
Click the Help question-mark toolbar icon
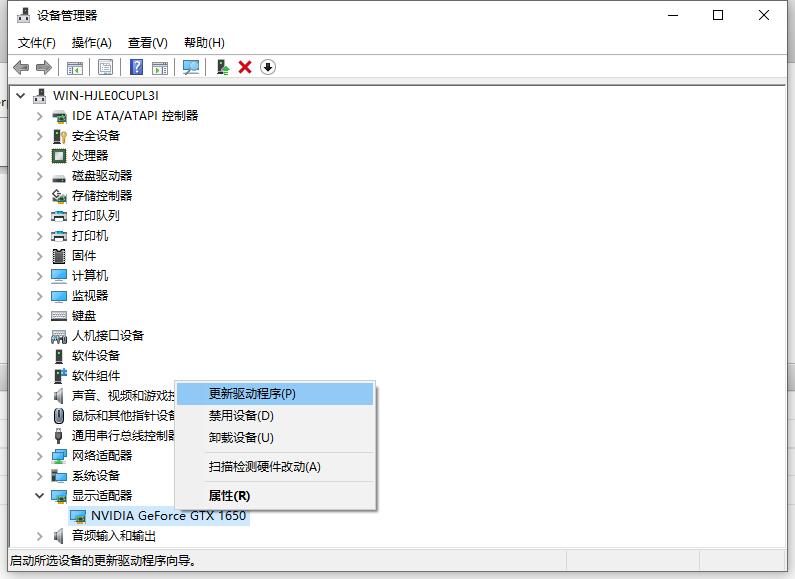[136, 67]
